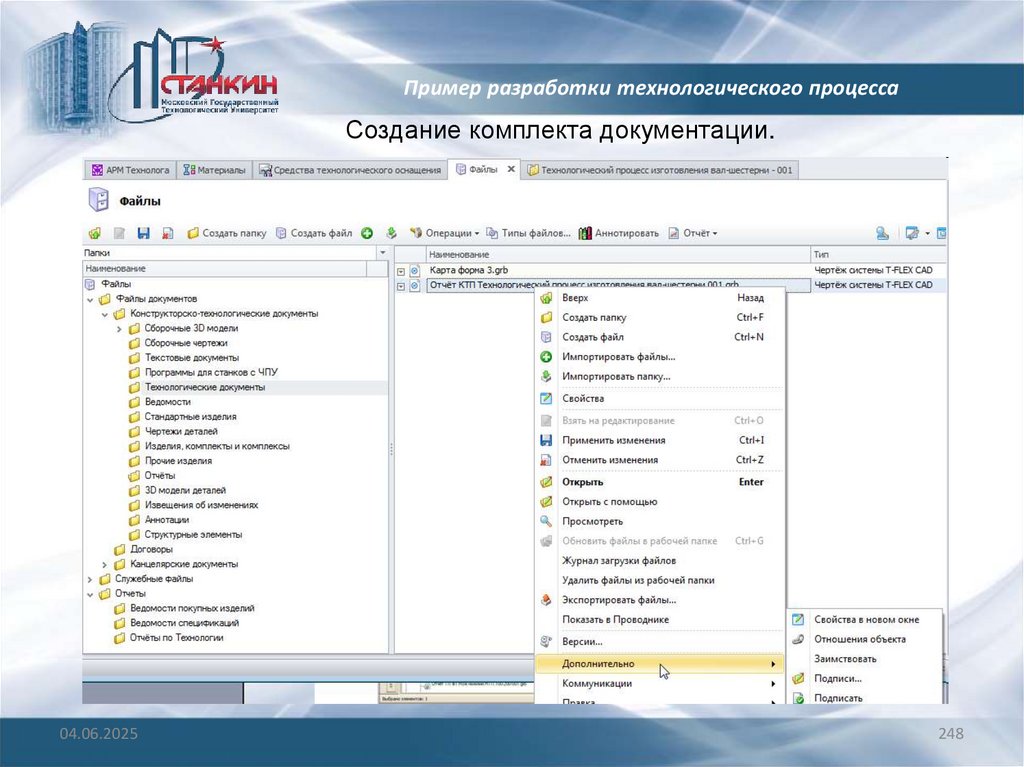
Task: Close the Файлы tab
Action: click(511, 169)
